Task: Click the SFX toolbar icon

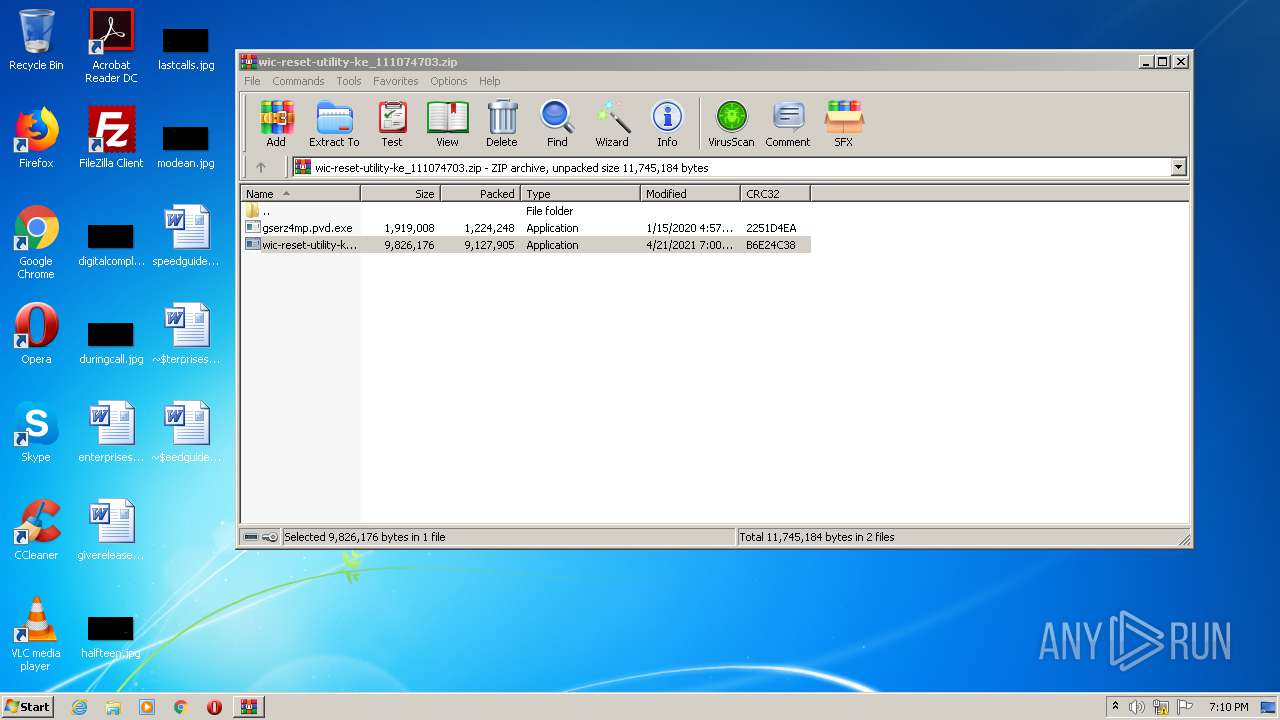Action: 844,124
